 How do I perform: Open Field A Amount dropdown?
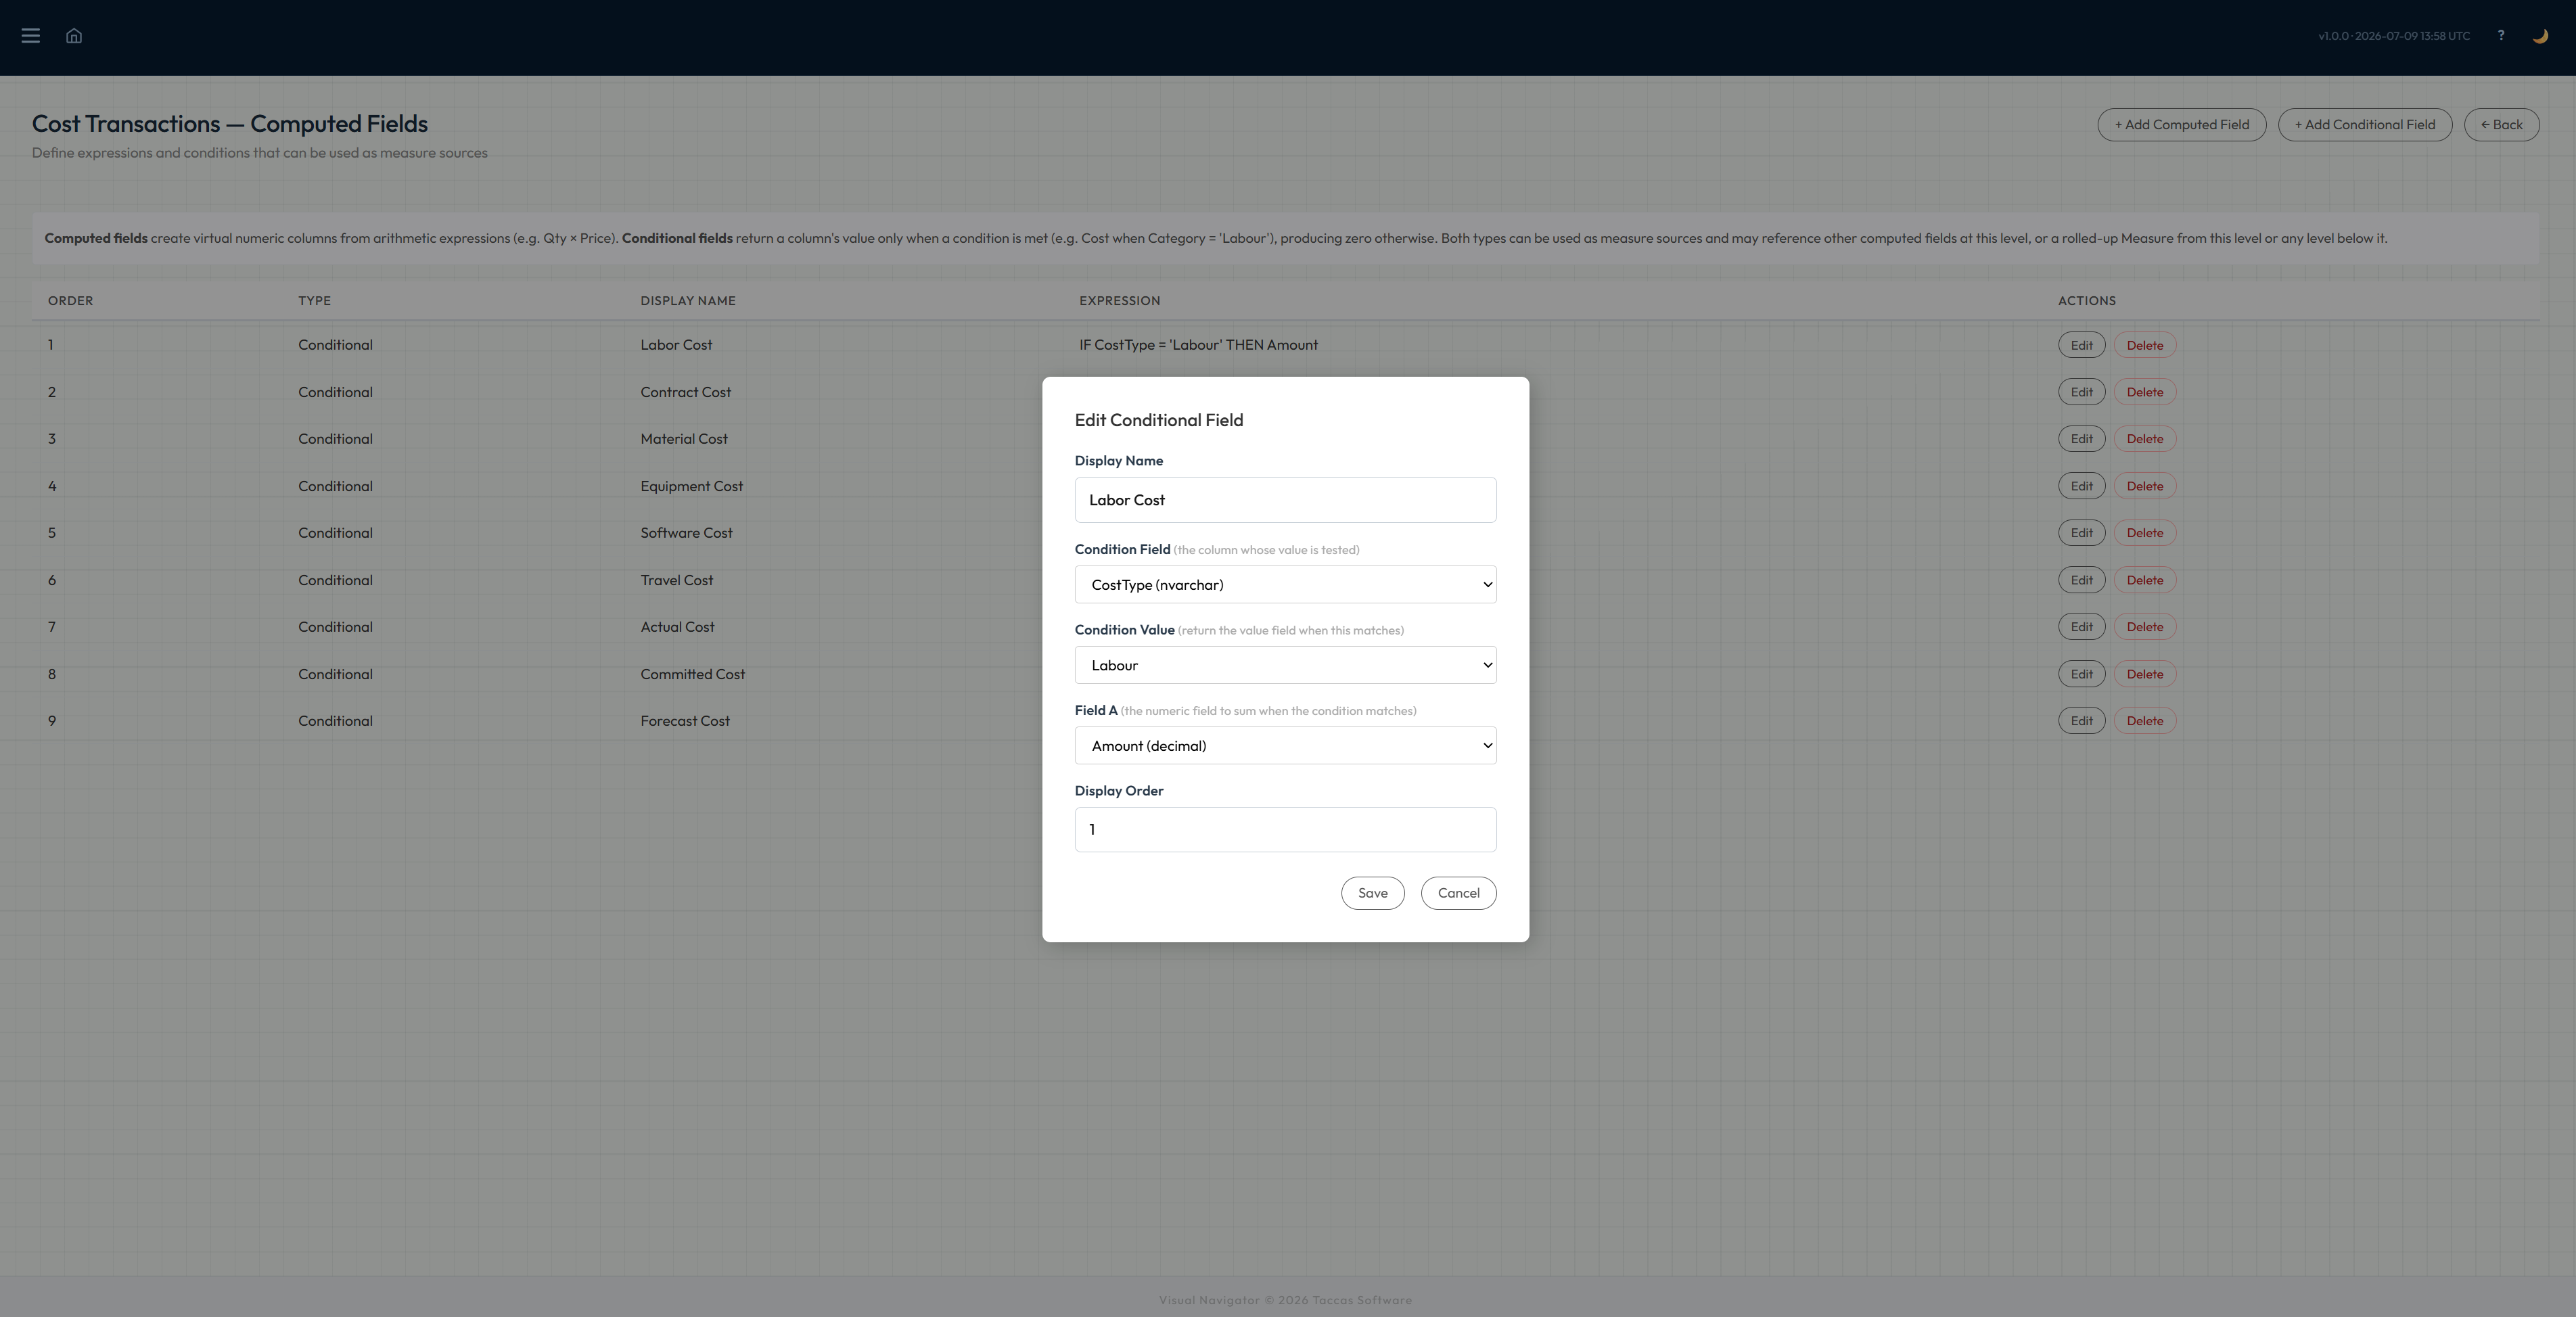1285,746
